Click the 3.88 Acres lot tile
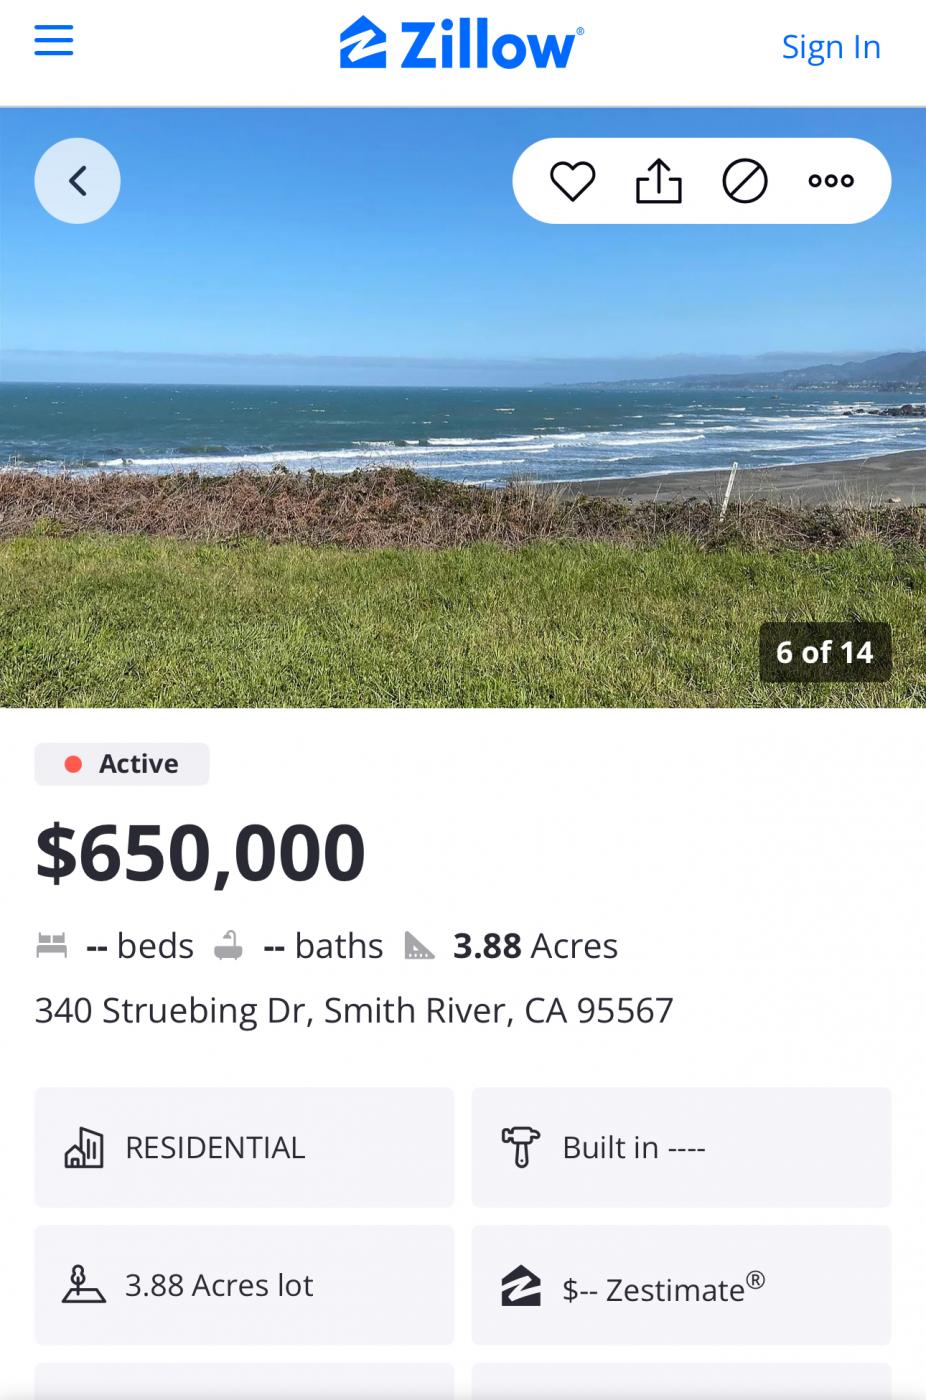The height and width of the screenshot is (1400, 926). coord(244,1285)
